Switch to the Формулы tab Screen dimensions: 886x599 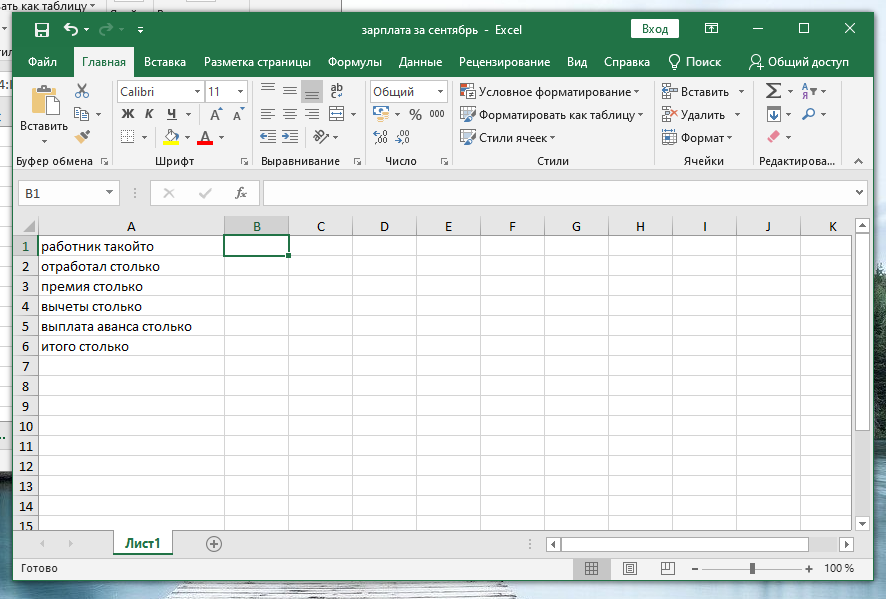pos(355,62)
